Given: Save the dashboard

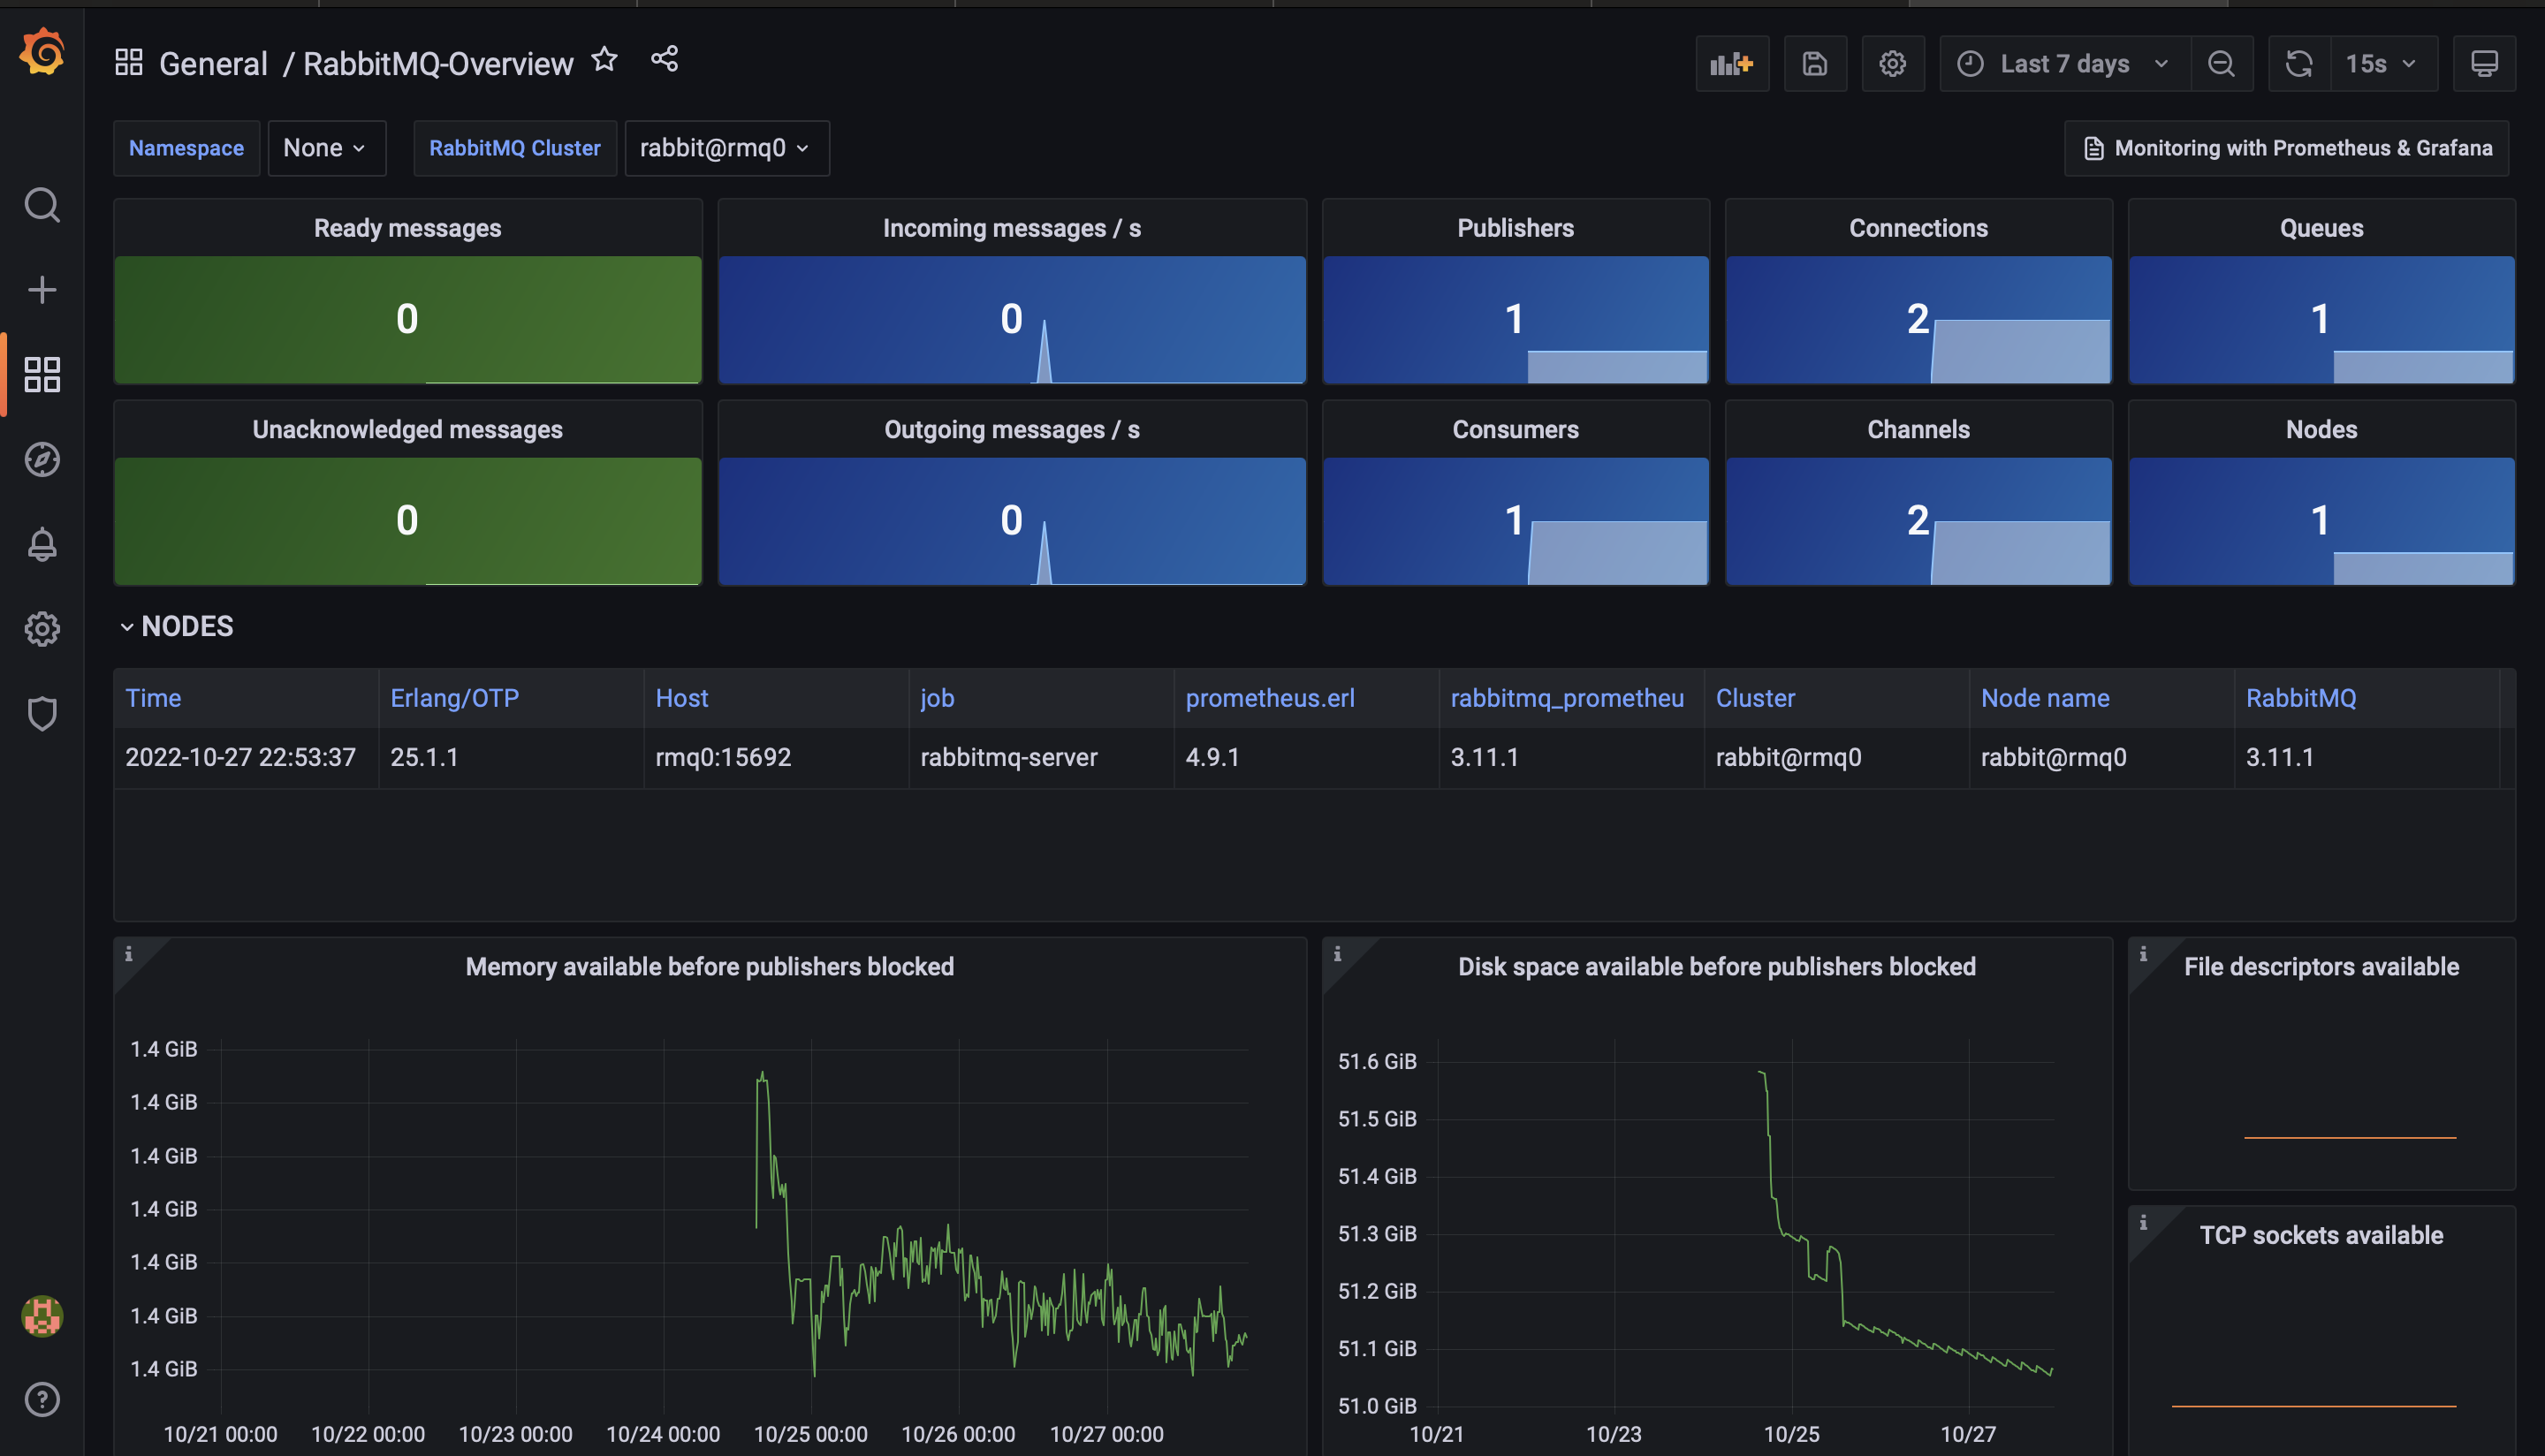Looking at the screenshot, I should [x=1815, y=64].
